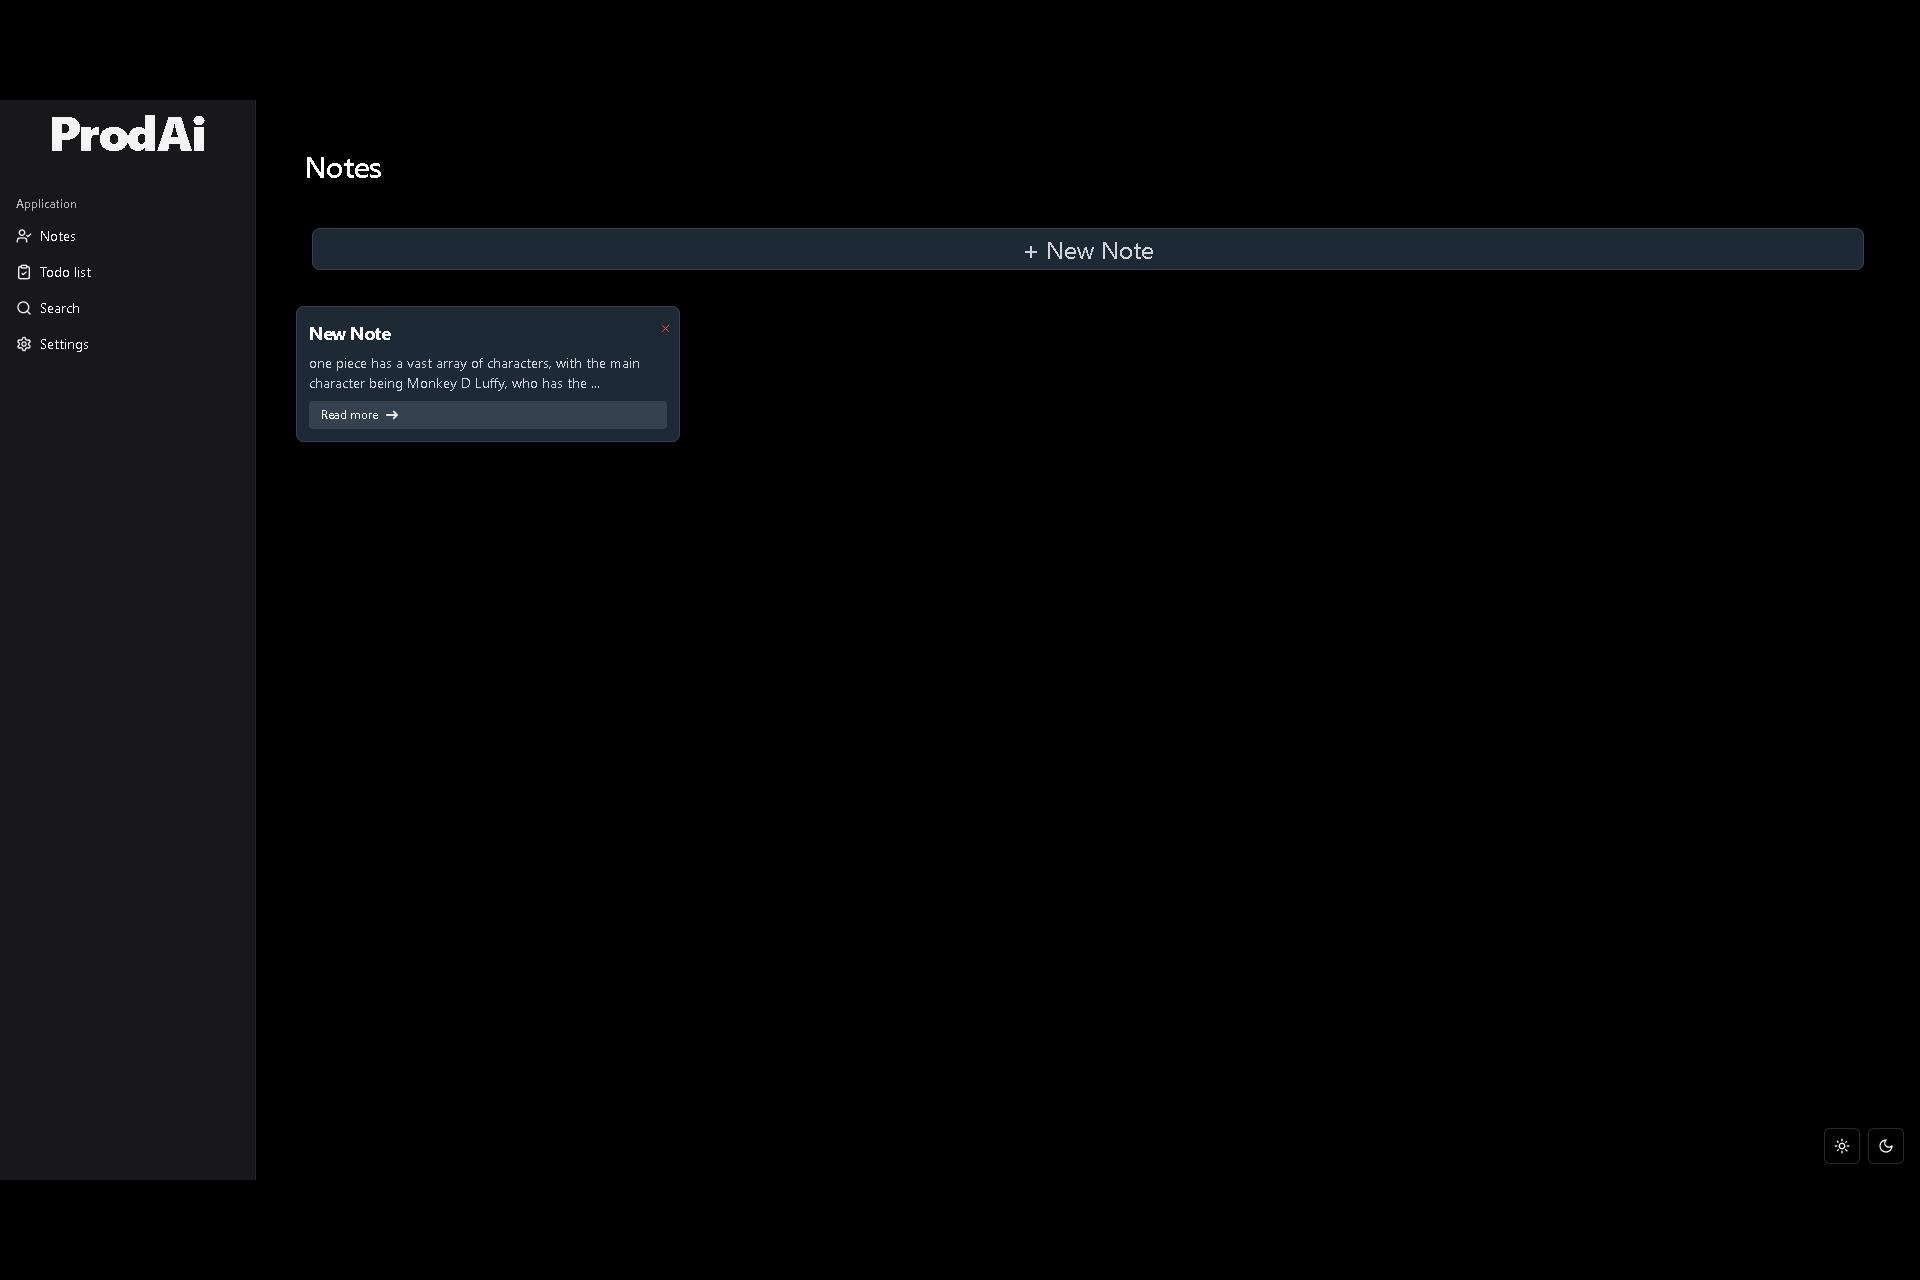Open the Notes sidebar menu item
The height and width of the screenshot is (1280, 1920).
(58, 236)
